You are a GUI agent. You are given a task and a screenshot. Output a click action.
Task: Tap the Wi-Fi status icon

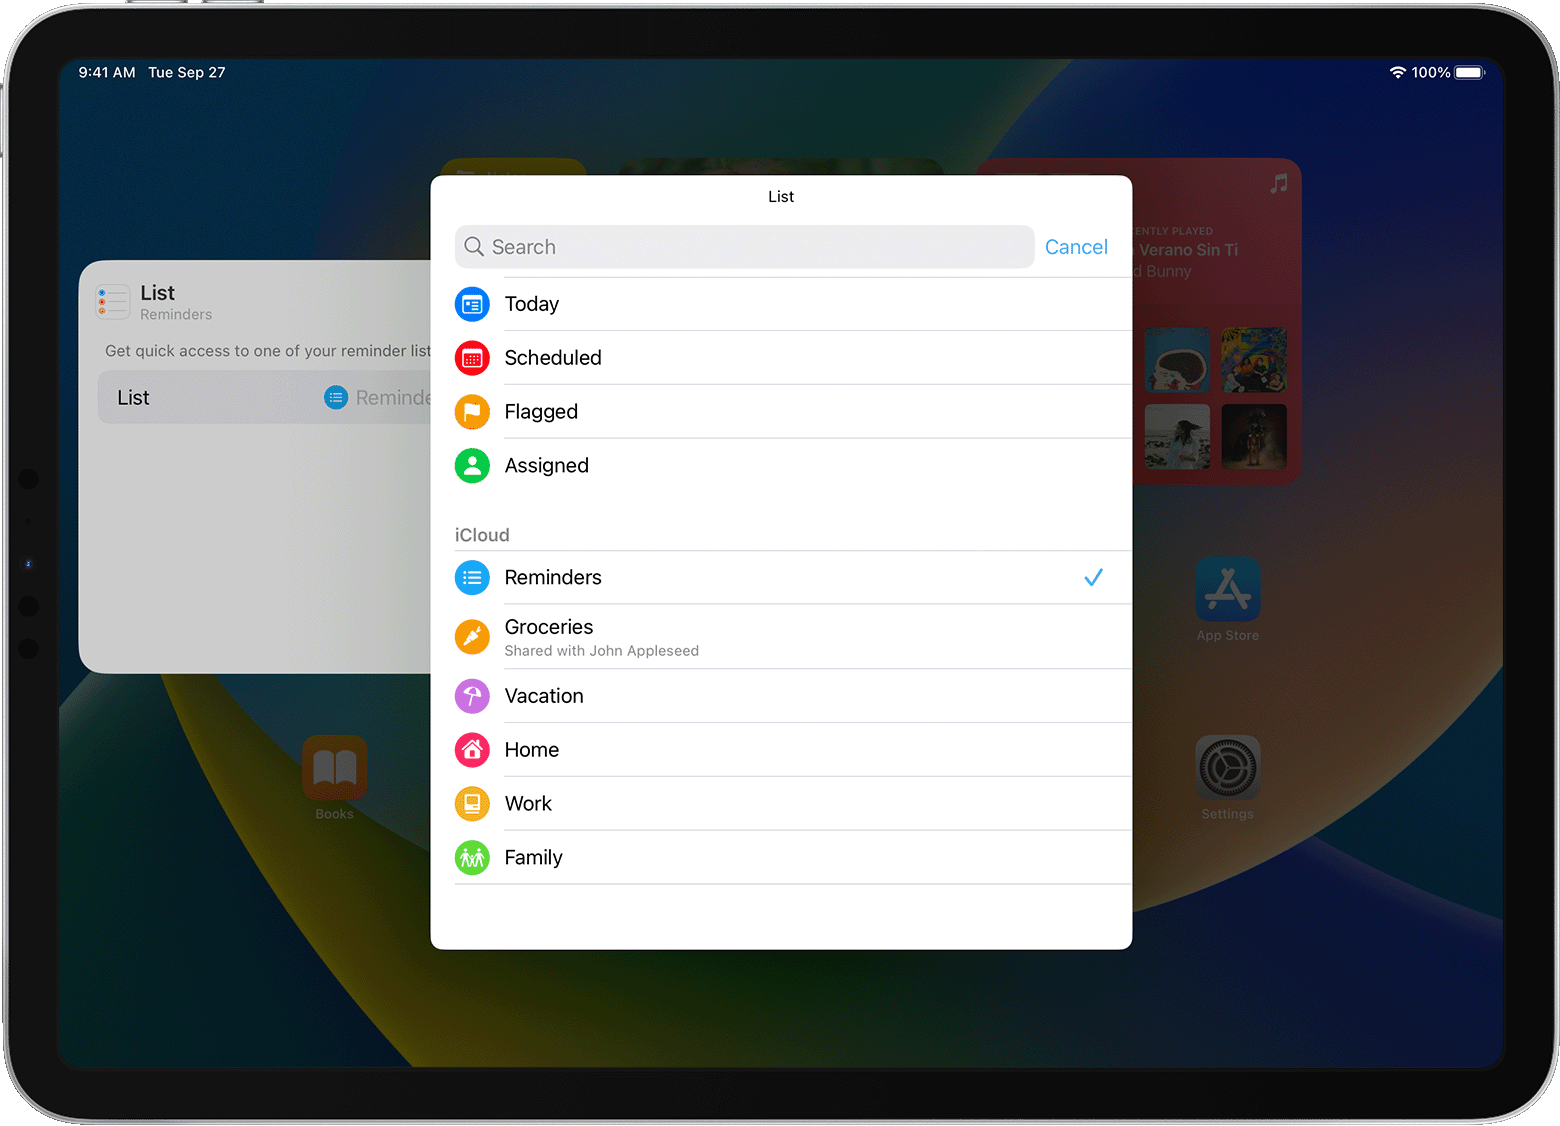[1397, 72]
